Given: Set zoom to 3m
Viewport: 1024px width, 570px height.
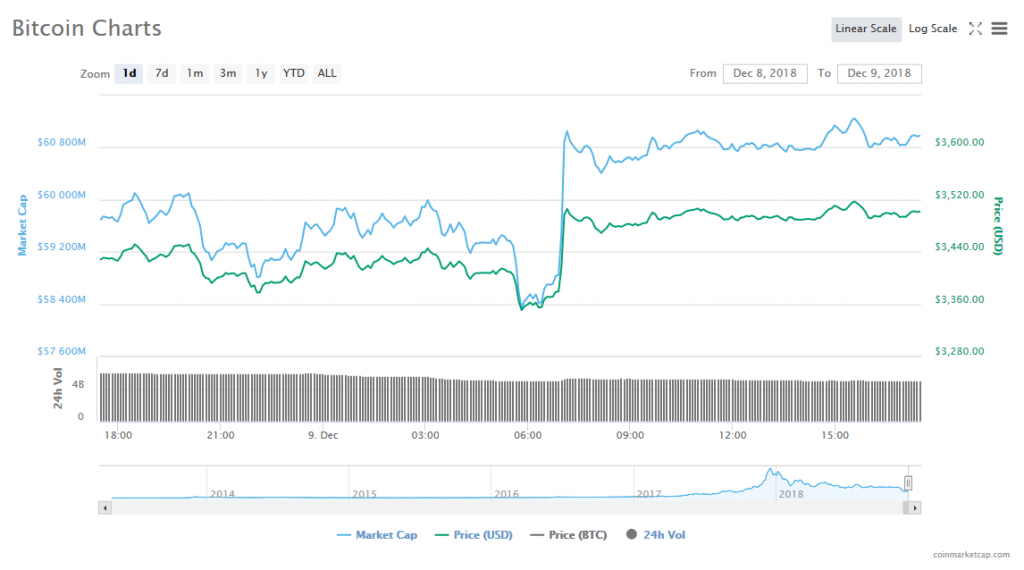Looking at the screenshot, I should (x=228, y=73).
